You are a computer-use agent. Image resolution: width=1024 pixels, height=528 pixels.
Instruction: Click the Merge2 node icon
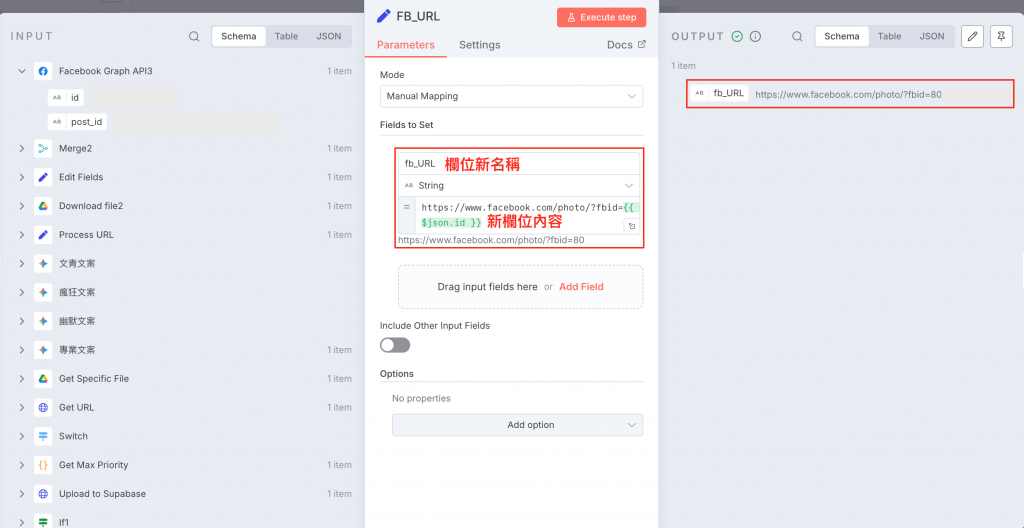coord(43,148)
